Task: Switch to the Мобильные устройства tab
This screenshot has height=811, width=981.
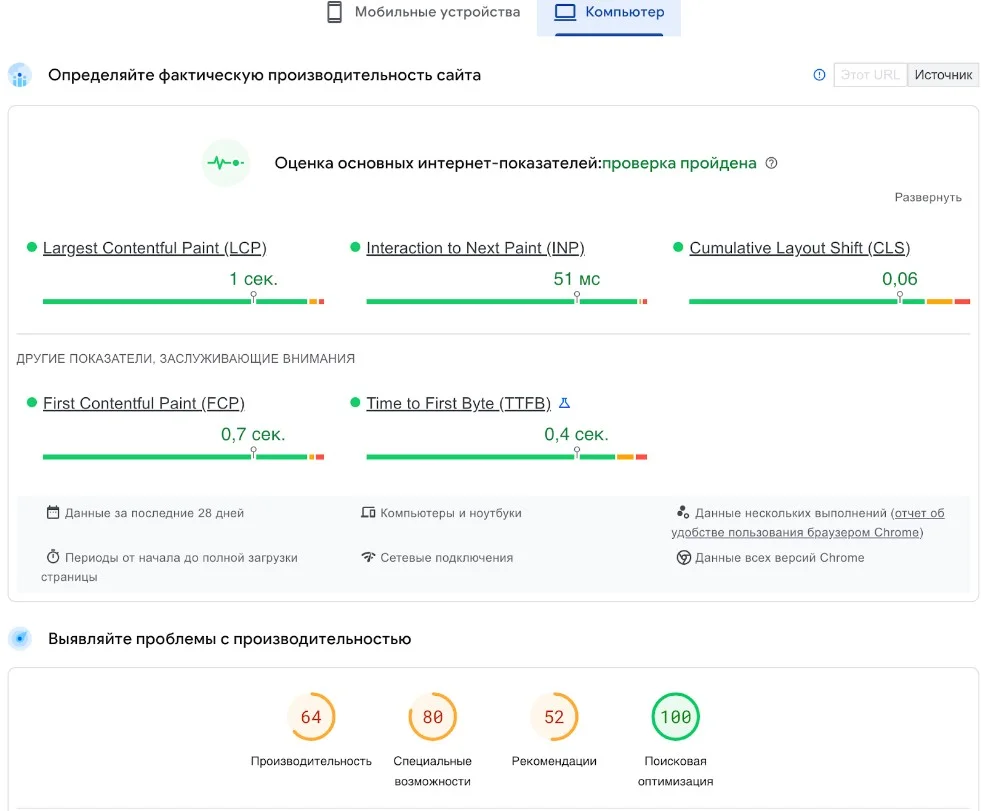Action: tap(424, 12)
